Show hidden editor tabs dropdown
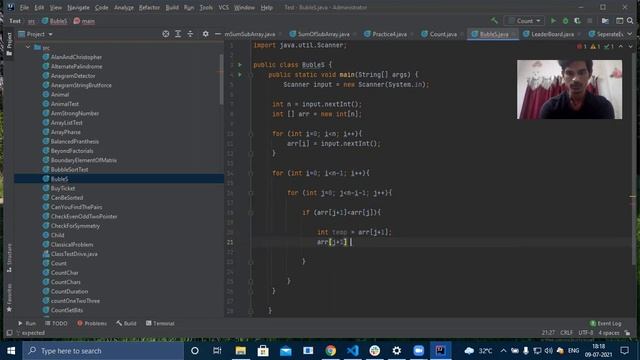Image resolution: width=640 pixels, height=360 pixels. (630, 34)
